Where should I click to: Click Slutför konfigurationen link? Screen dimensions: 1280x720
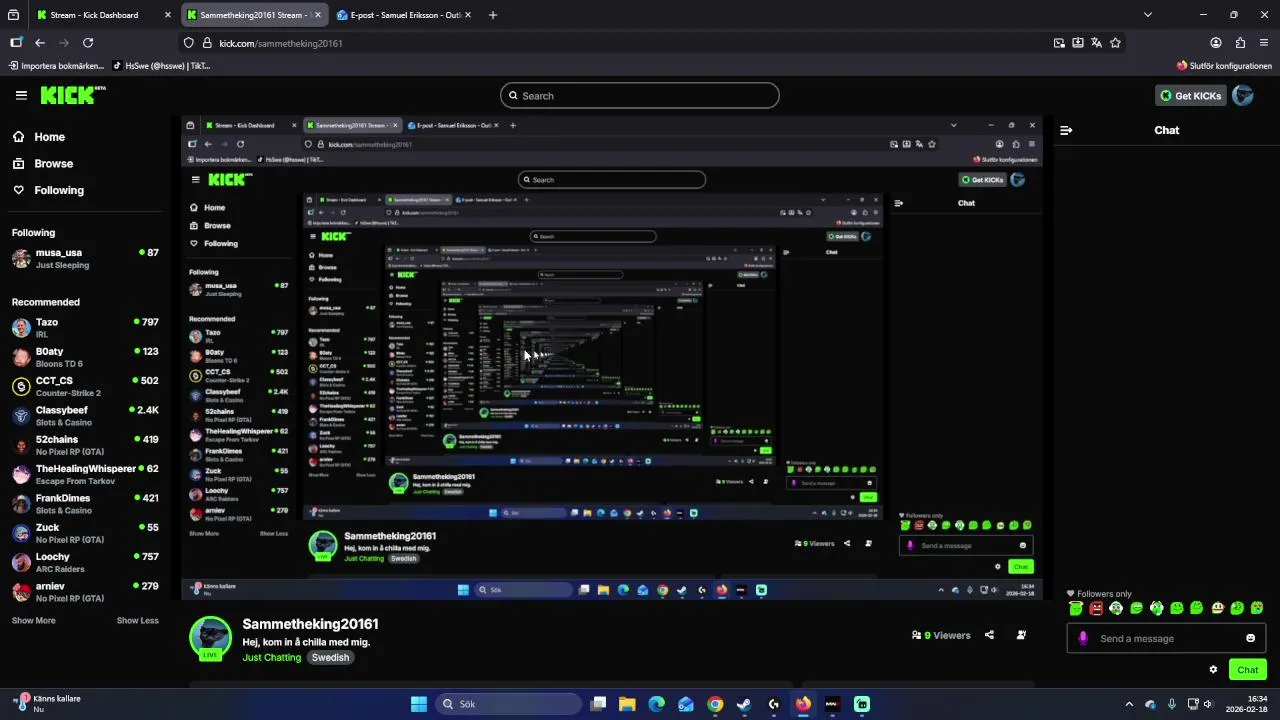click(x=1224, y=66)
